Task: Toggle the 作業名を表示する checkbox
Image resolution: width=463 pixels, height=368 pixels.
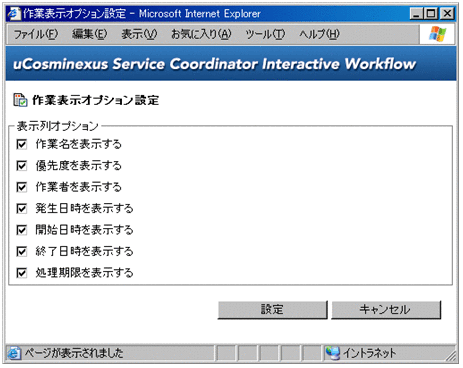Action: 22,144
